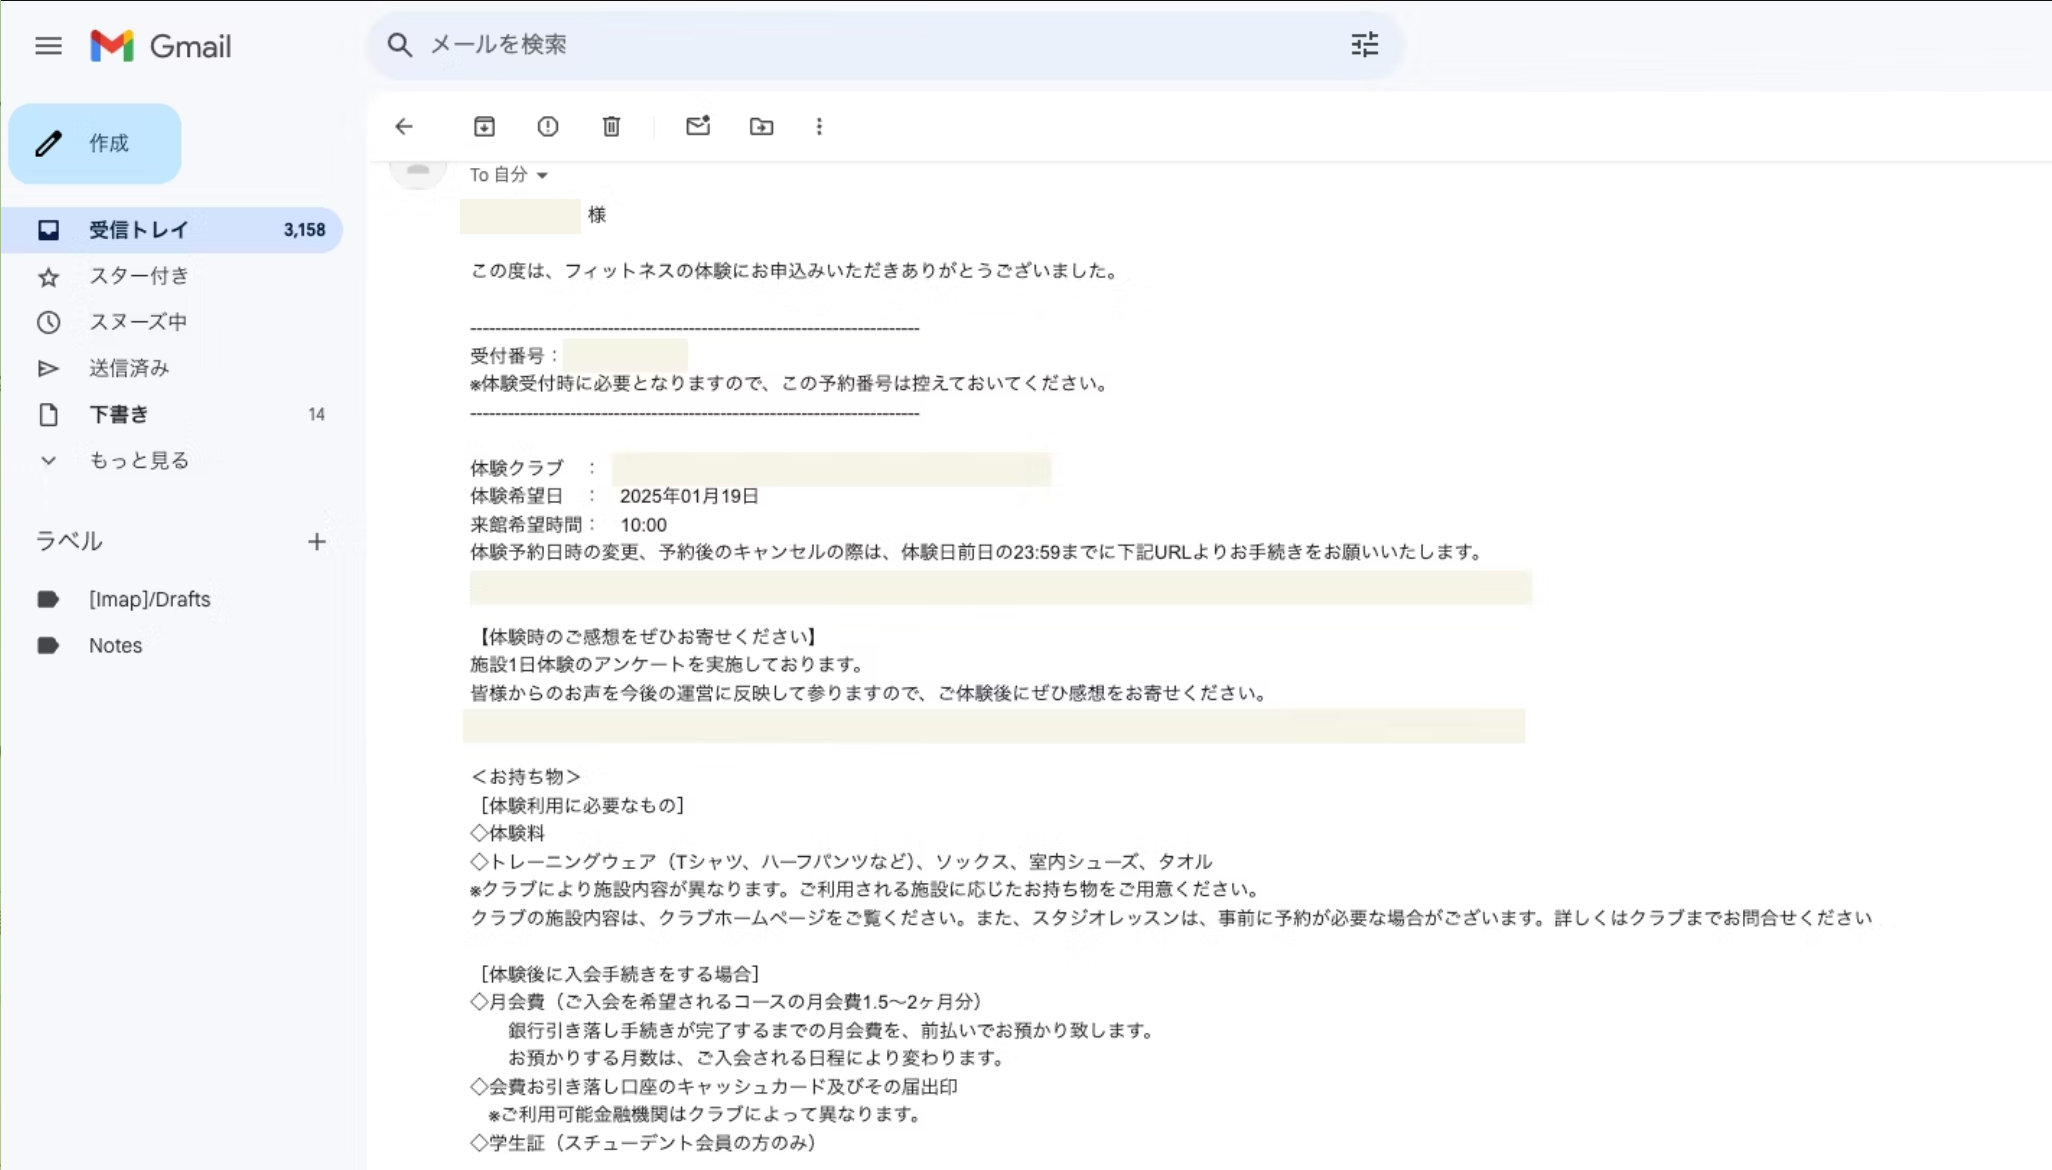Viewport: 2052px width, 1170px height.
Task: Delete the email with the trash icon
Action: tap(611, 126)
